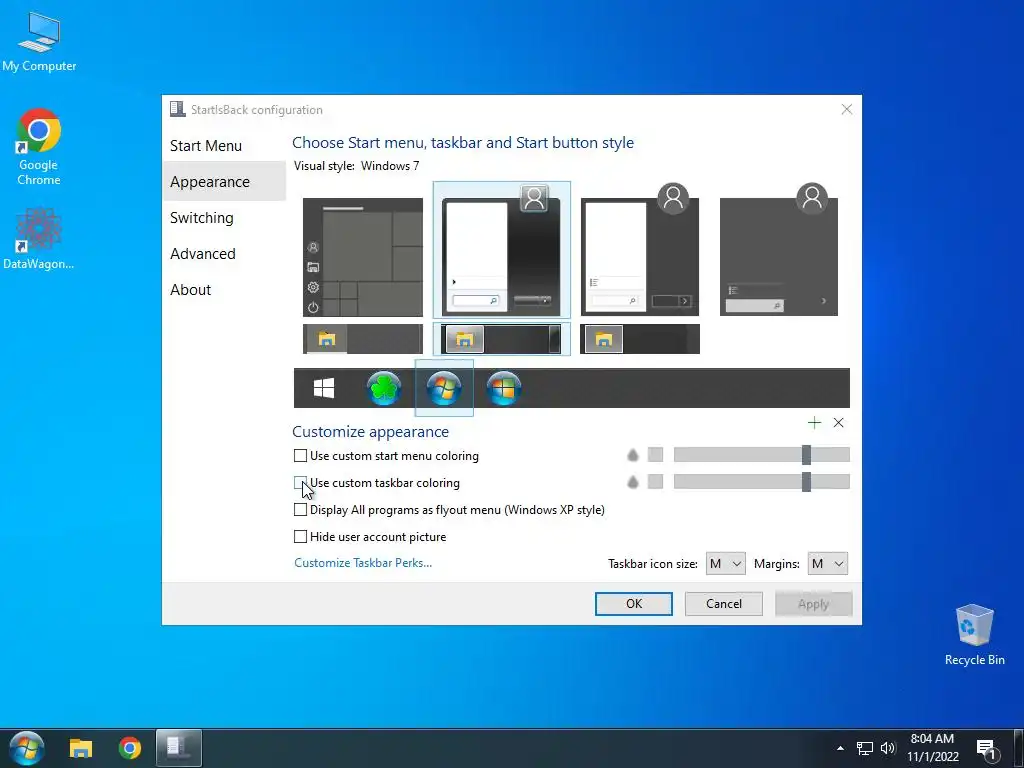
Task: Click the taskbar color swatch
Action: click(655, 482)
